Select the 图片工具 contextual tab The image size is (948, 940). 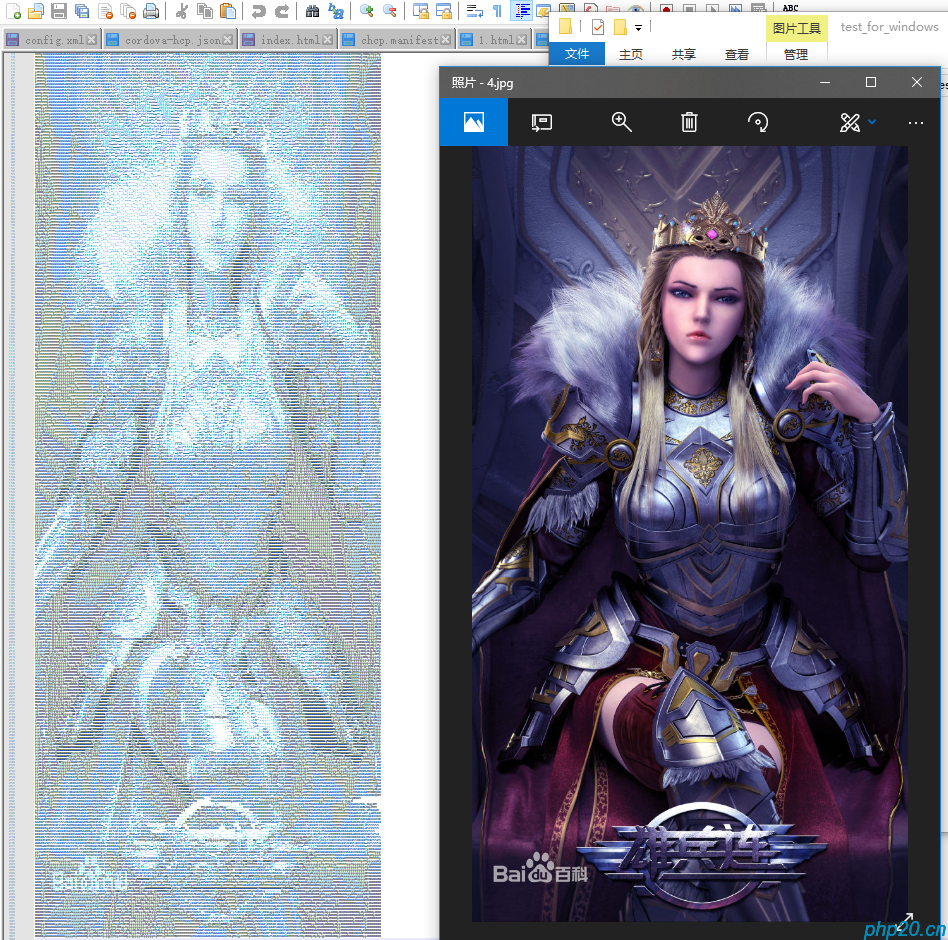(797, 28)
